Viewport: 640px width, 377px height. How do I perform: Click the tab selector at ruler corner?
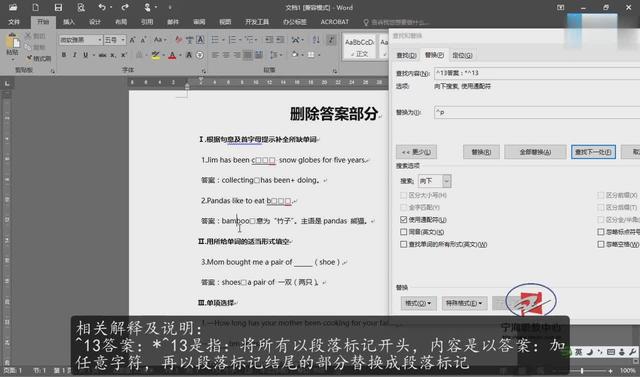pos(7,84)
